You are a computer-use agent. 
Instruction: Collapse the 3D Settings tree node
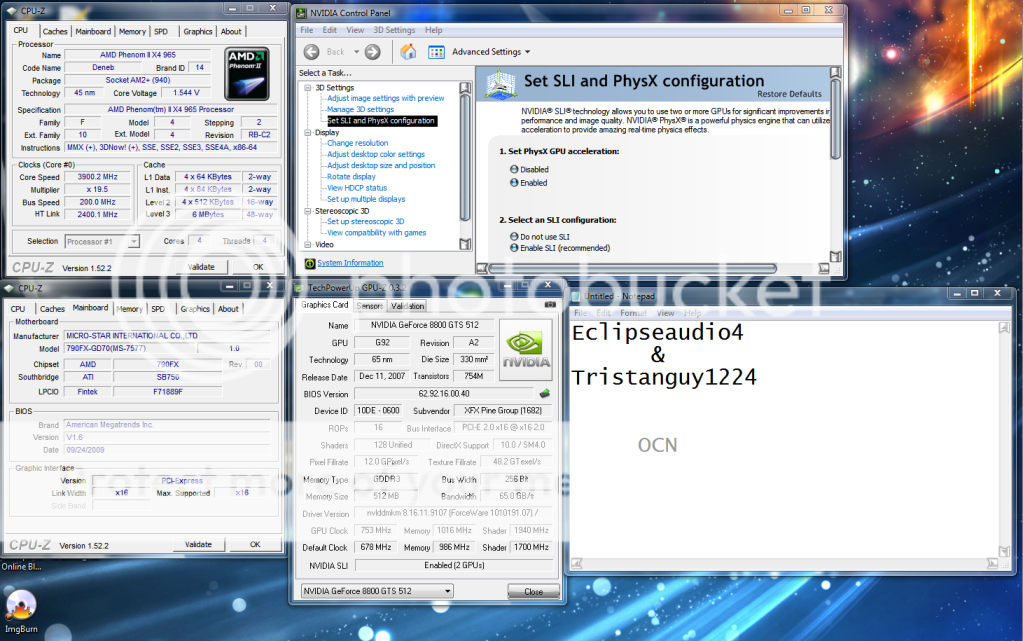309,88
